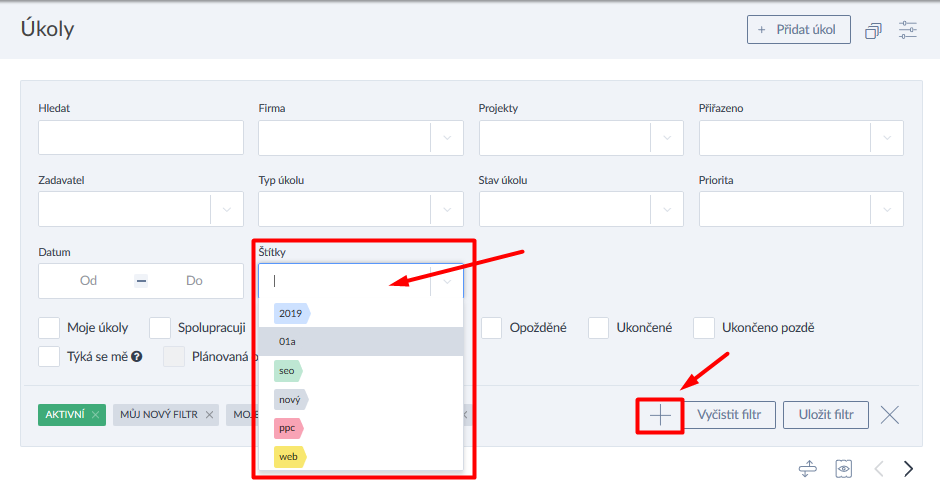Click the row spacing icon below filters
Screen dimensions: 940x492
(x=809, y=468)
